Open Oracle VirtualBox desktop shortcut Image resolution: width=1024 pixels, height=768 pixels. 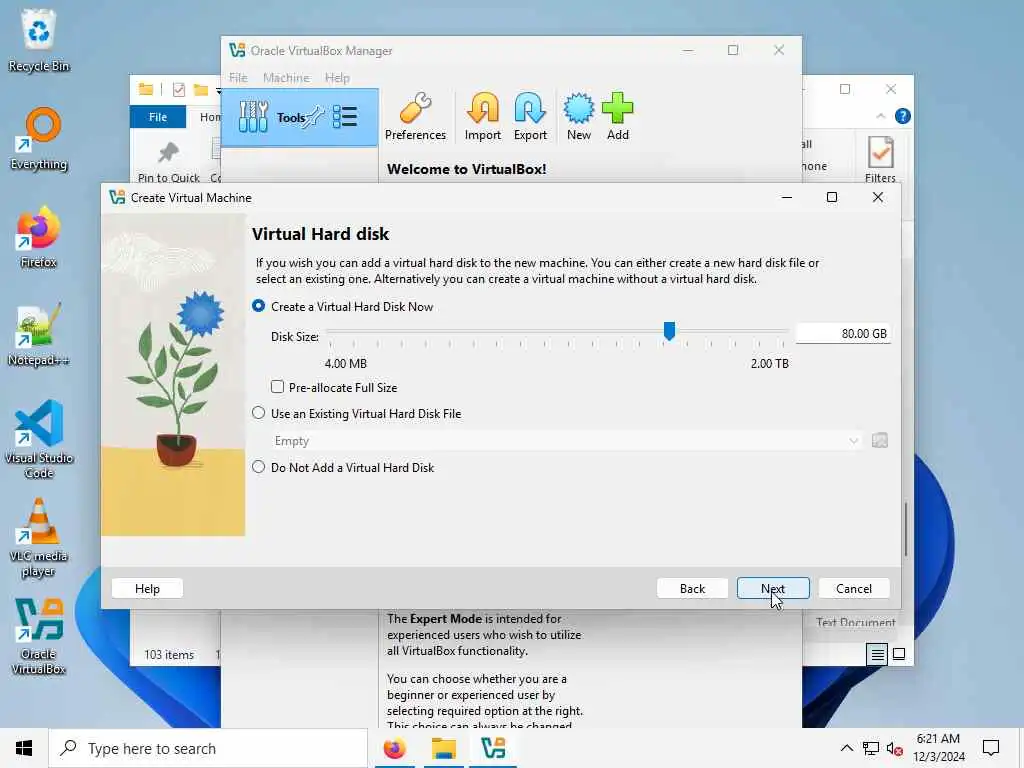pos(39,636)
